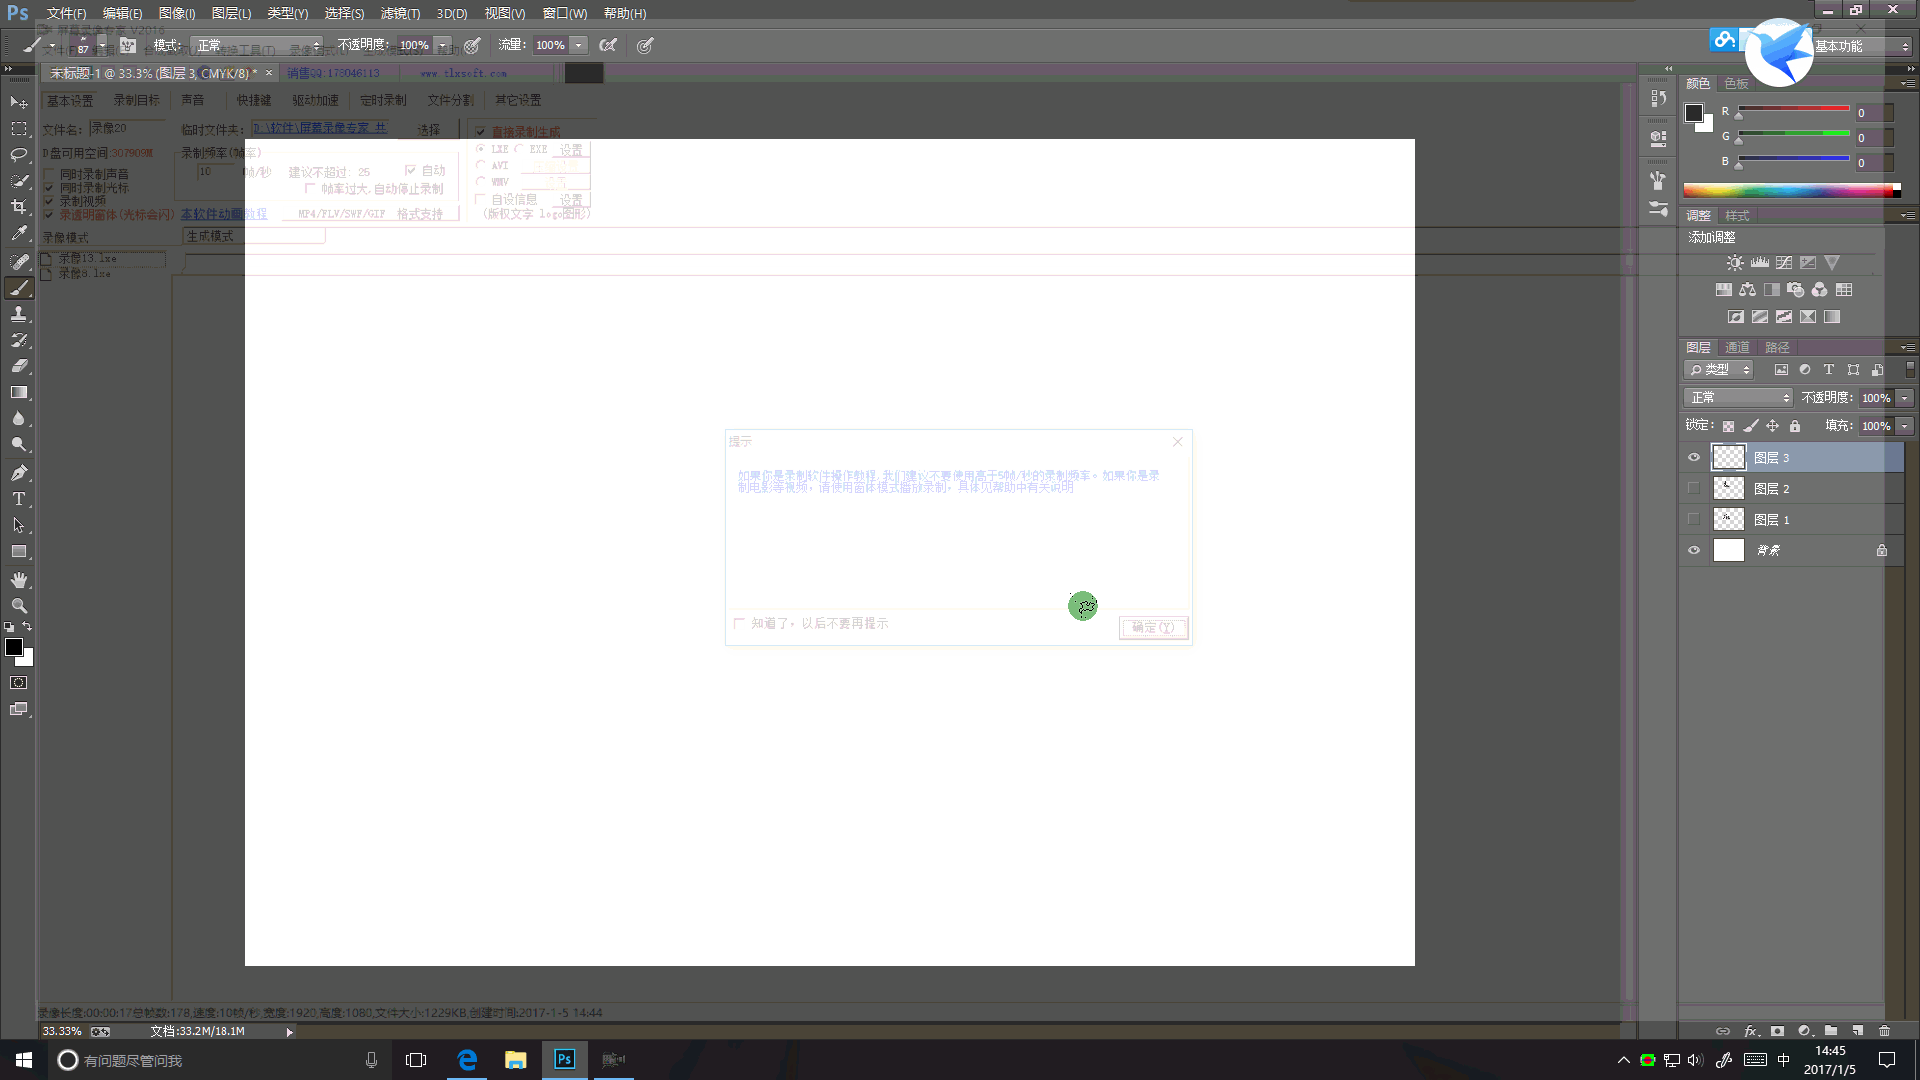Add a Color Balance adjustment

pyautogui.click(x=1748, y=290)
